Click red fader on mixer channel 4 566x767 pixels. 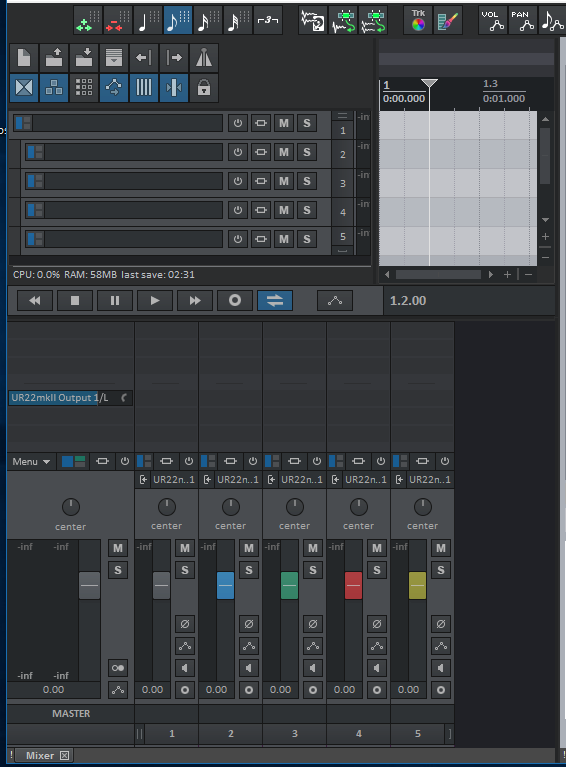point(354,585)
